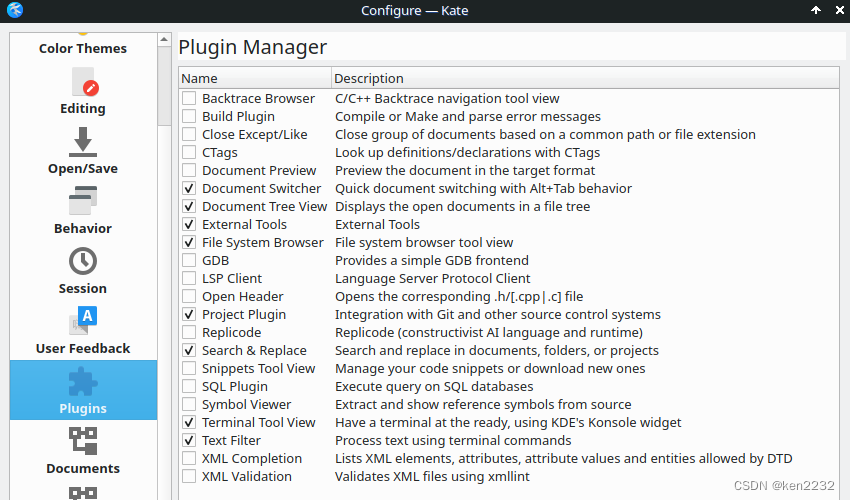The image size is (850, 500).
Task: Click the Kate app icon in title bar
Action: coord(15,10)
